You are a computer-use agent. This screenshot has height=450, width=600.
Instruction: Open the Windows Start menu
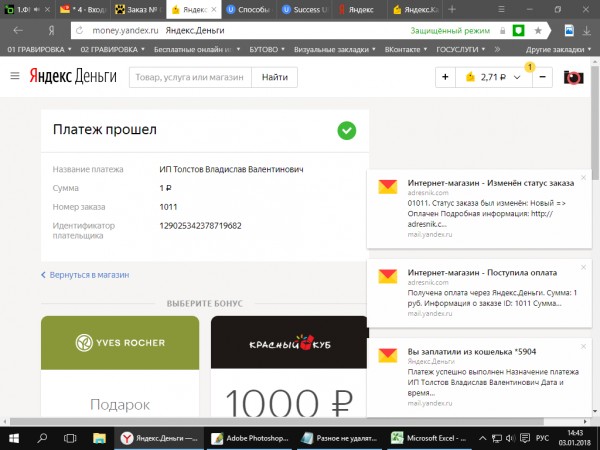[14, 438]
